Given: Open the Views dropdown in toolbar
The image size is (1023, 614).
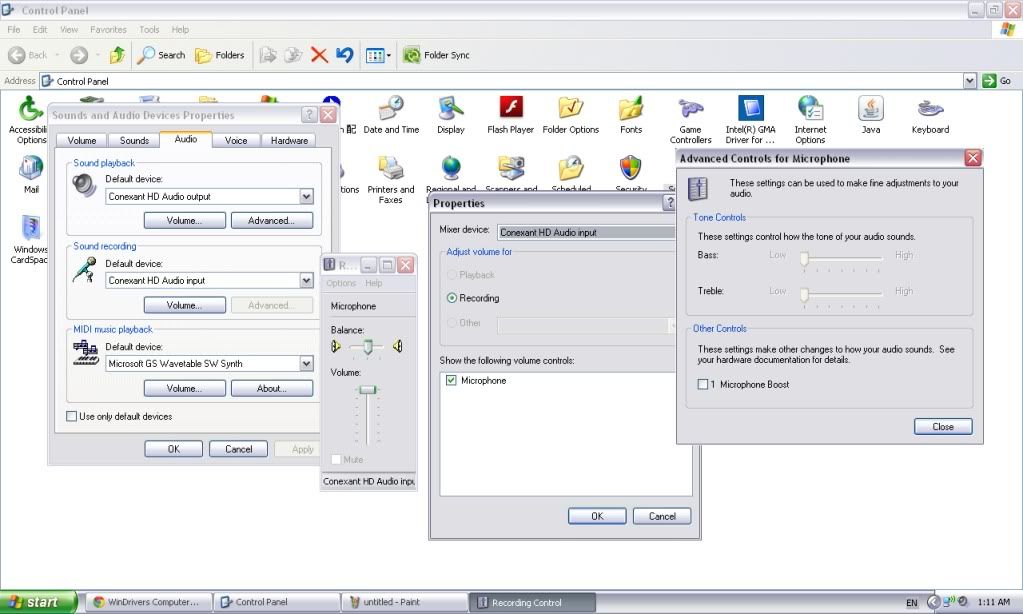Looking at the screenshot, I should (x=378, y=55).
